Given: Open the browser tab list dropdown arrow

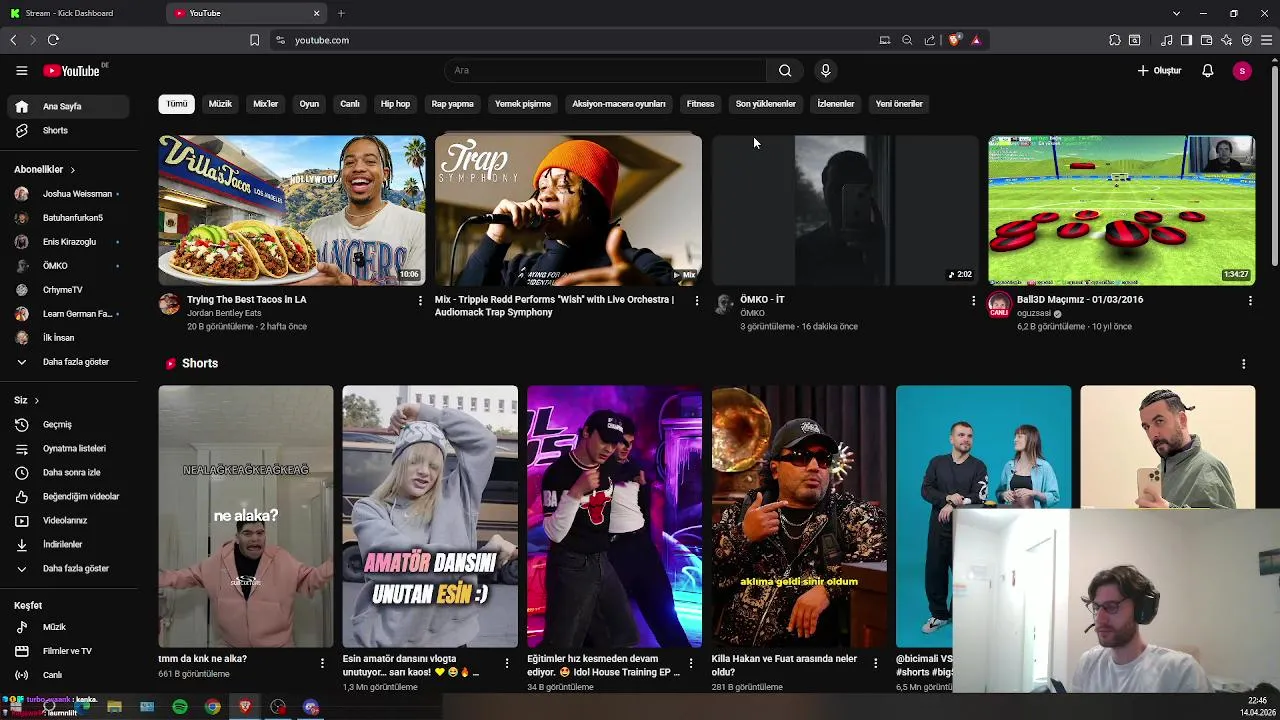Looking at the screenshot, I should pyautogui.click(x=1176, y=13).
